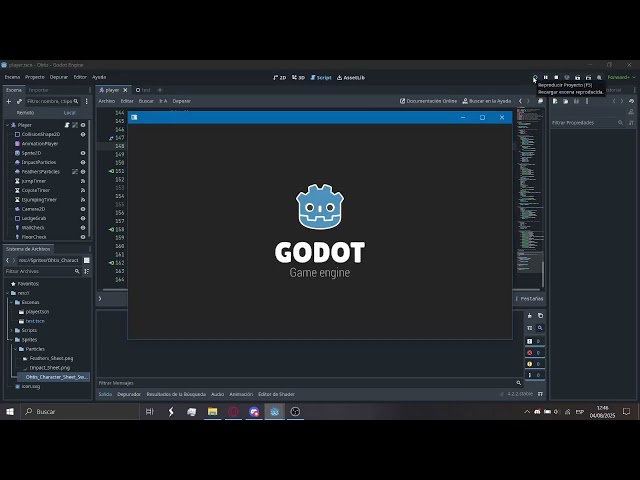
Task: Open the Forward+ renderer dropdown
Action: [x=621, y=77]
